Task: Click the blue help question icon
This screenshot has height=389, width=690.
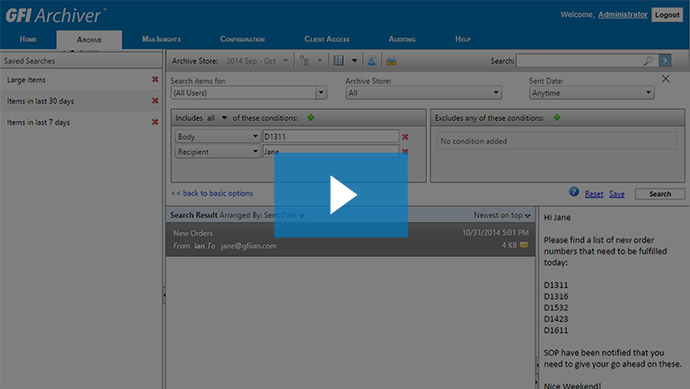Action: pyautogui.click(x=573, y=191)
